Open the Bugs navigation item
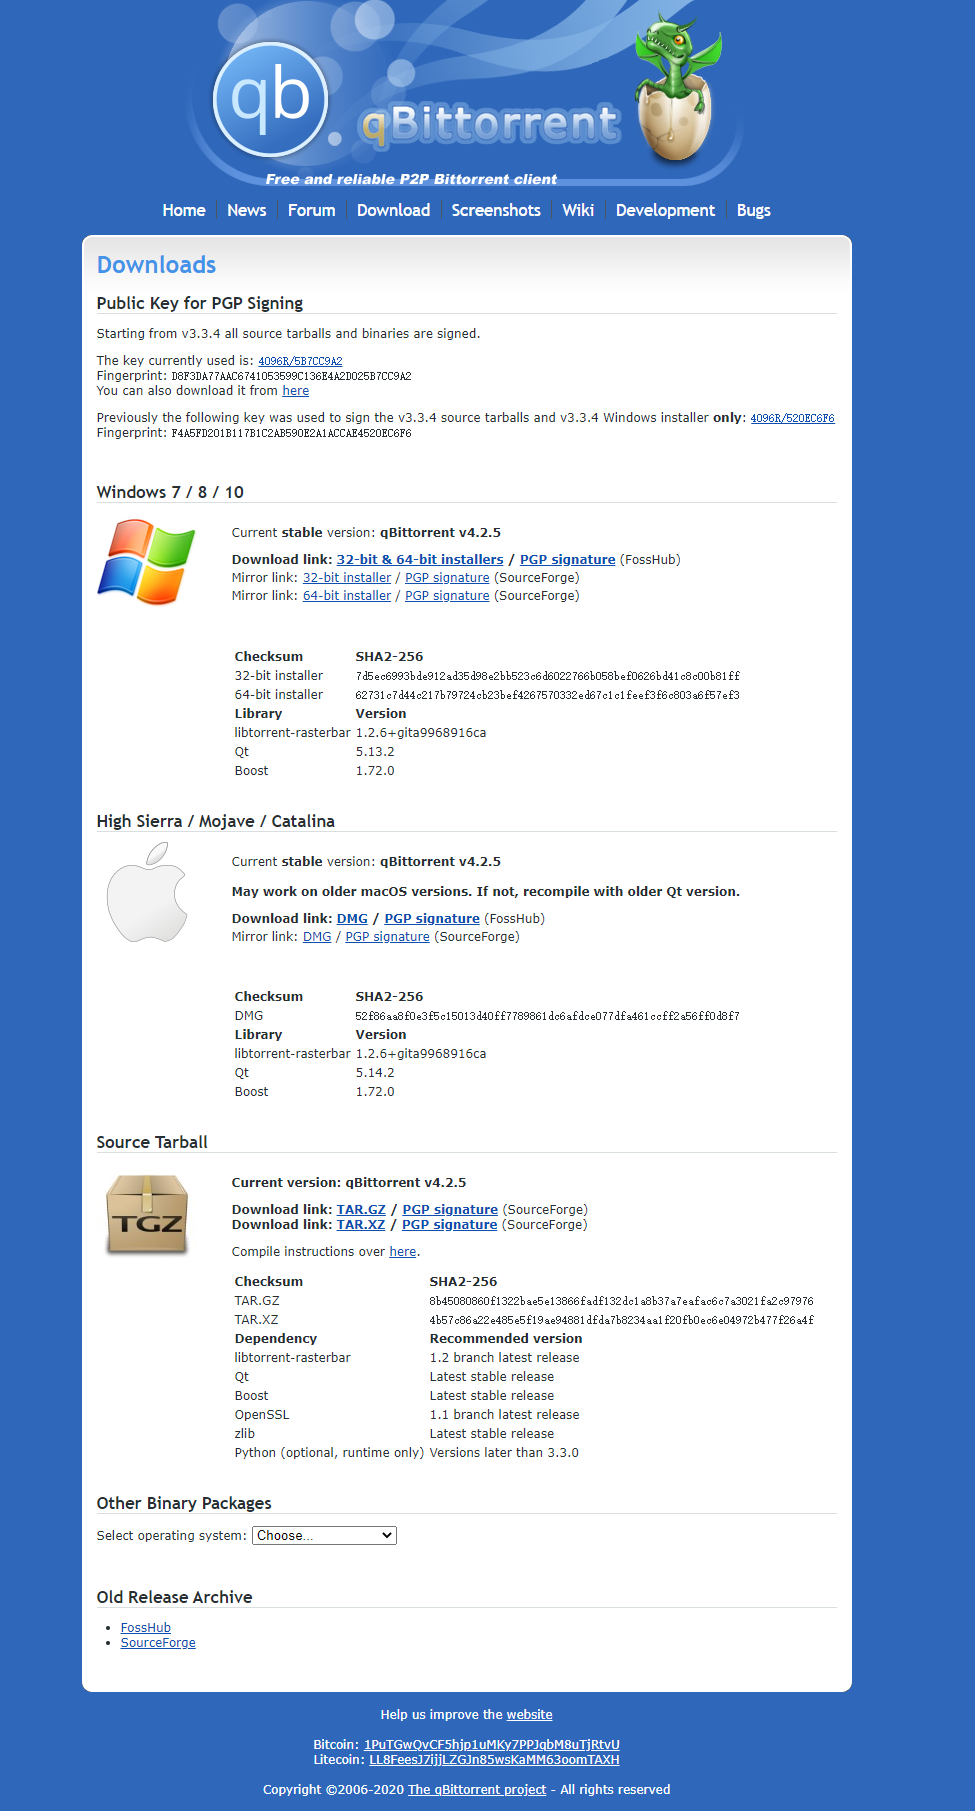The image size is (975, 1811). 754,210
